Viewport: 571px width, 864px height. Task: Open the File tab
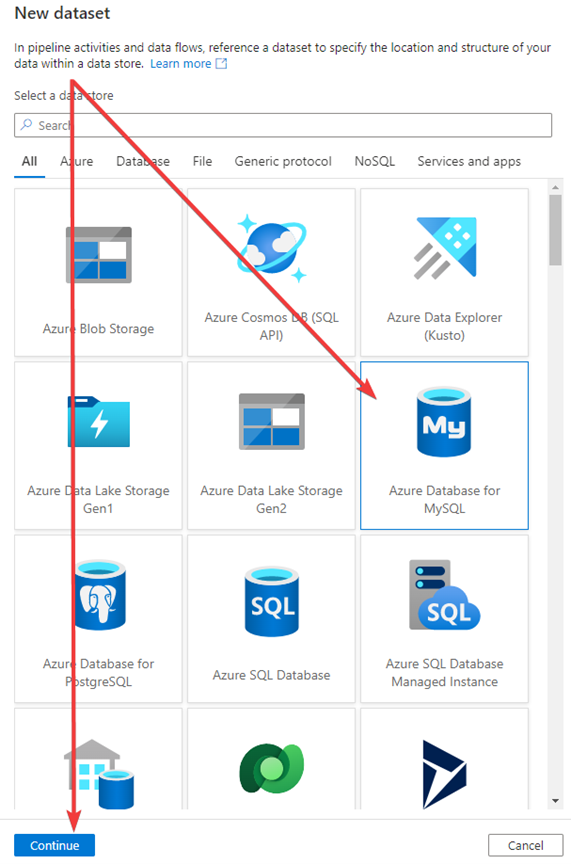202,161
